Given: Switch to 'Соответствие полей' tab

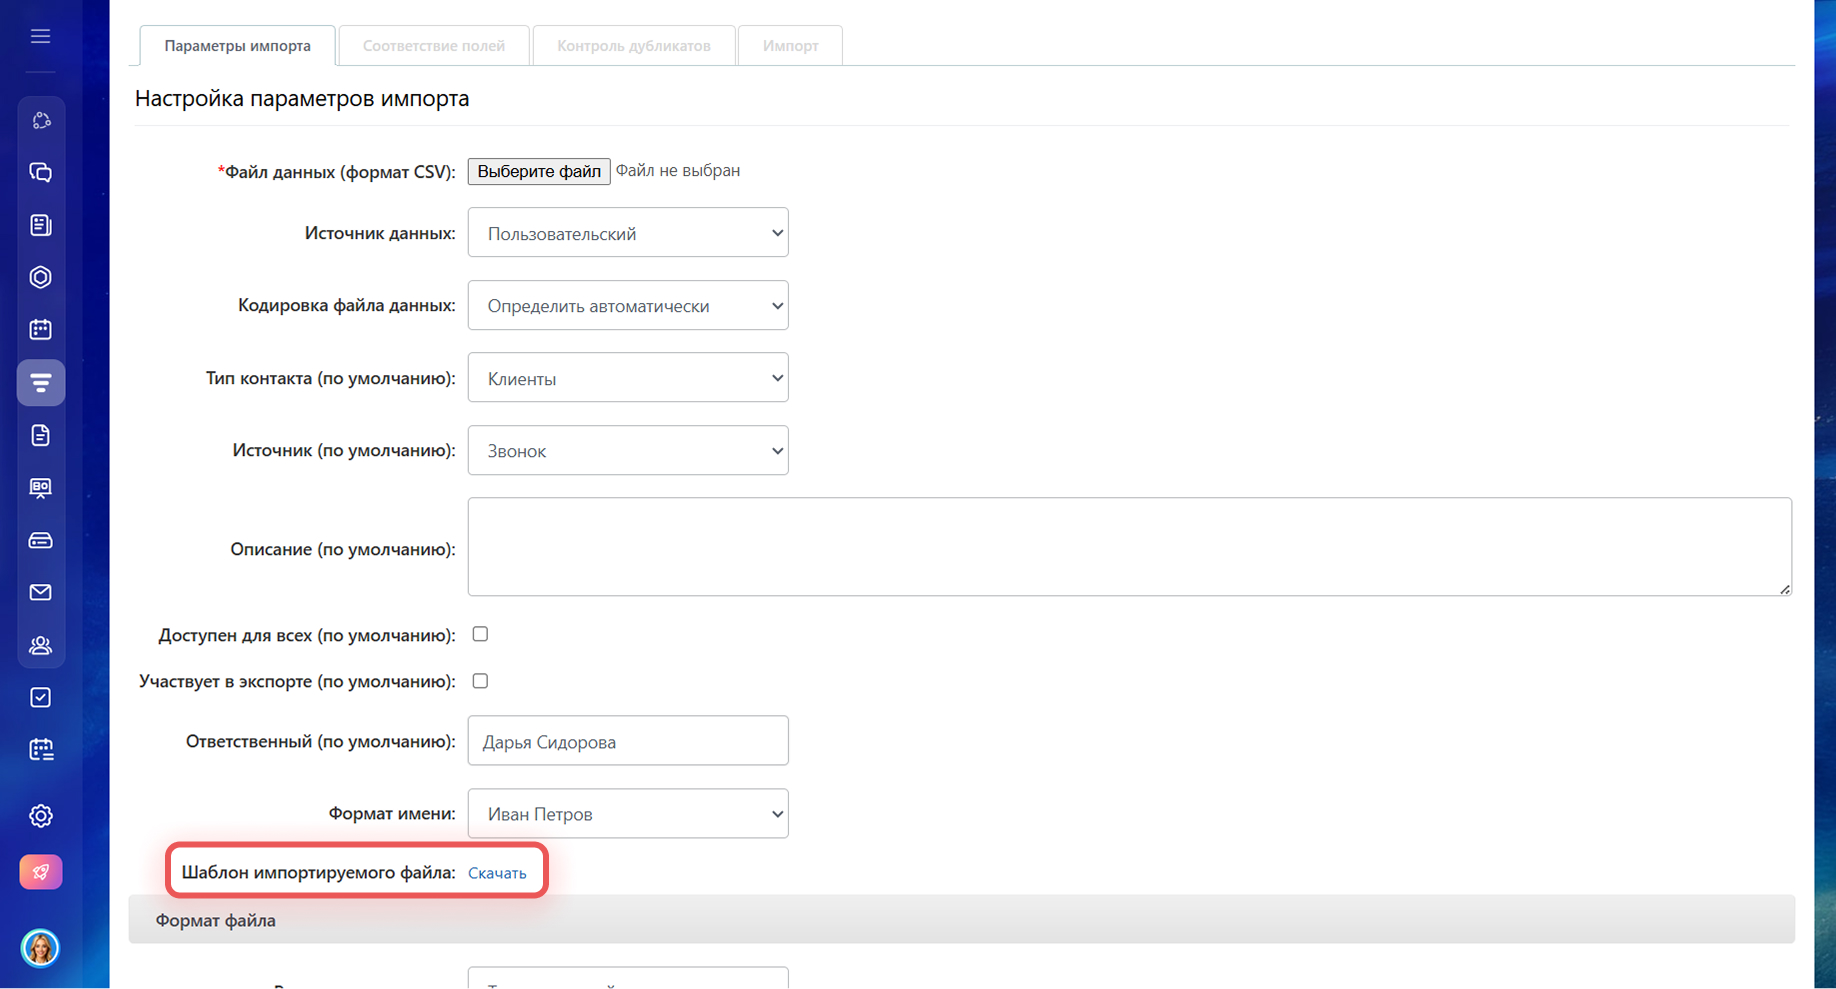Looking at the screenshot, I should [x=433, y=46].
